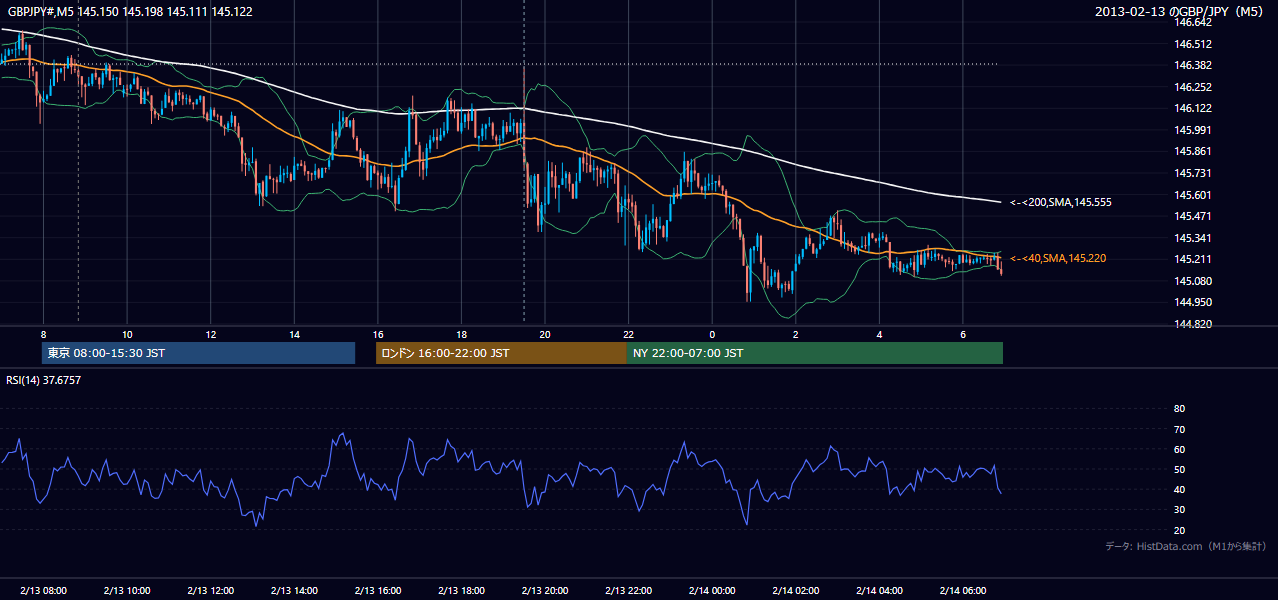Click the 2/14 00:00 time label
The width and height of the screenshot is (1278, 600).
click(x=712, y=591)
